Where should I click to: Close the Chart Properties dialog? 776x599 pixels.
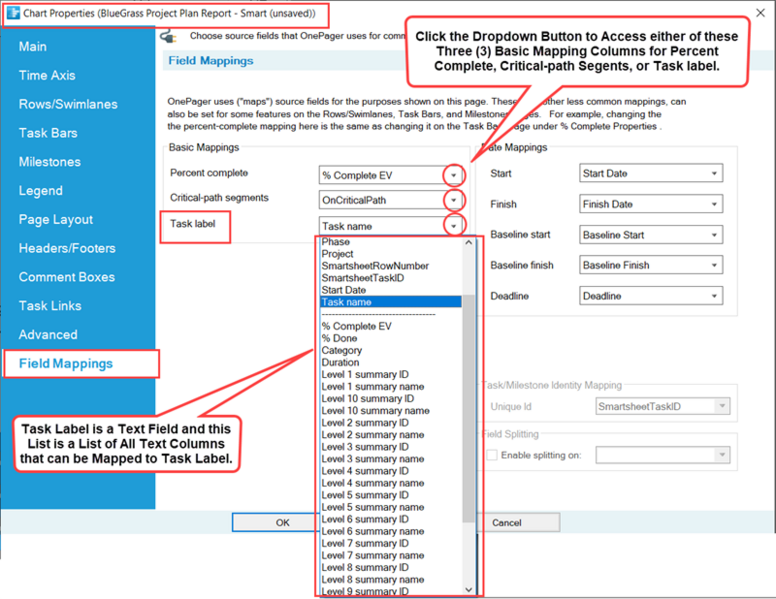[x=760, y=13]
